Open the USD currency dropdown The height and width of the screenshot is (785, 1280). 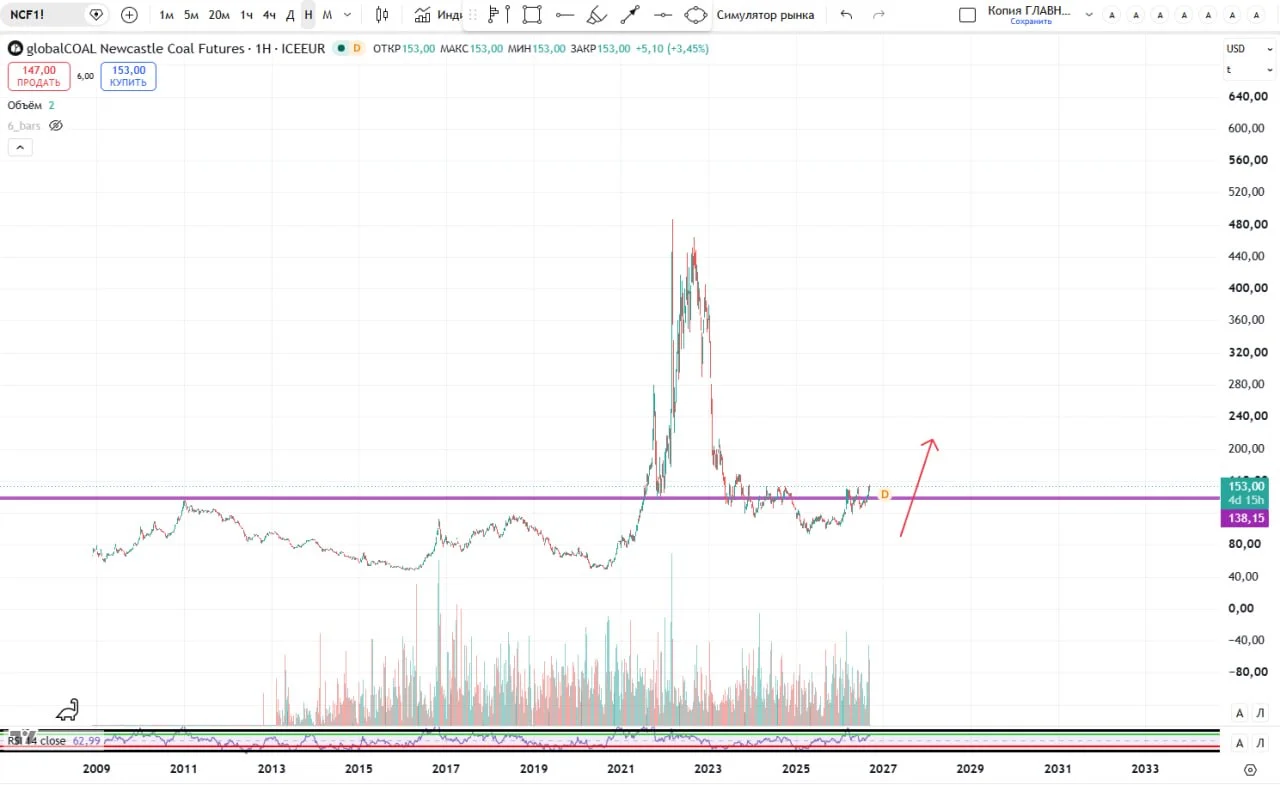(1250, 49)
